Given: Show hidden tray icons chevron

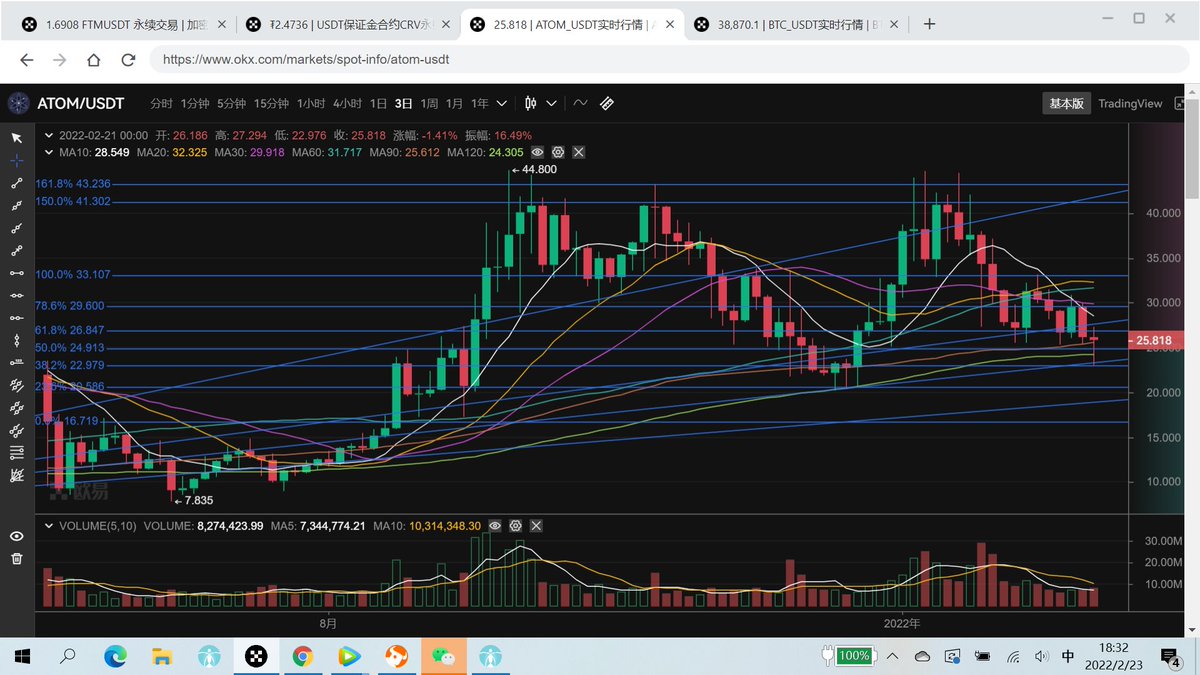Looking at the screenshot, I should click(x=893, y=656).
